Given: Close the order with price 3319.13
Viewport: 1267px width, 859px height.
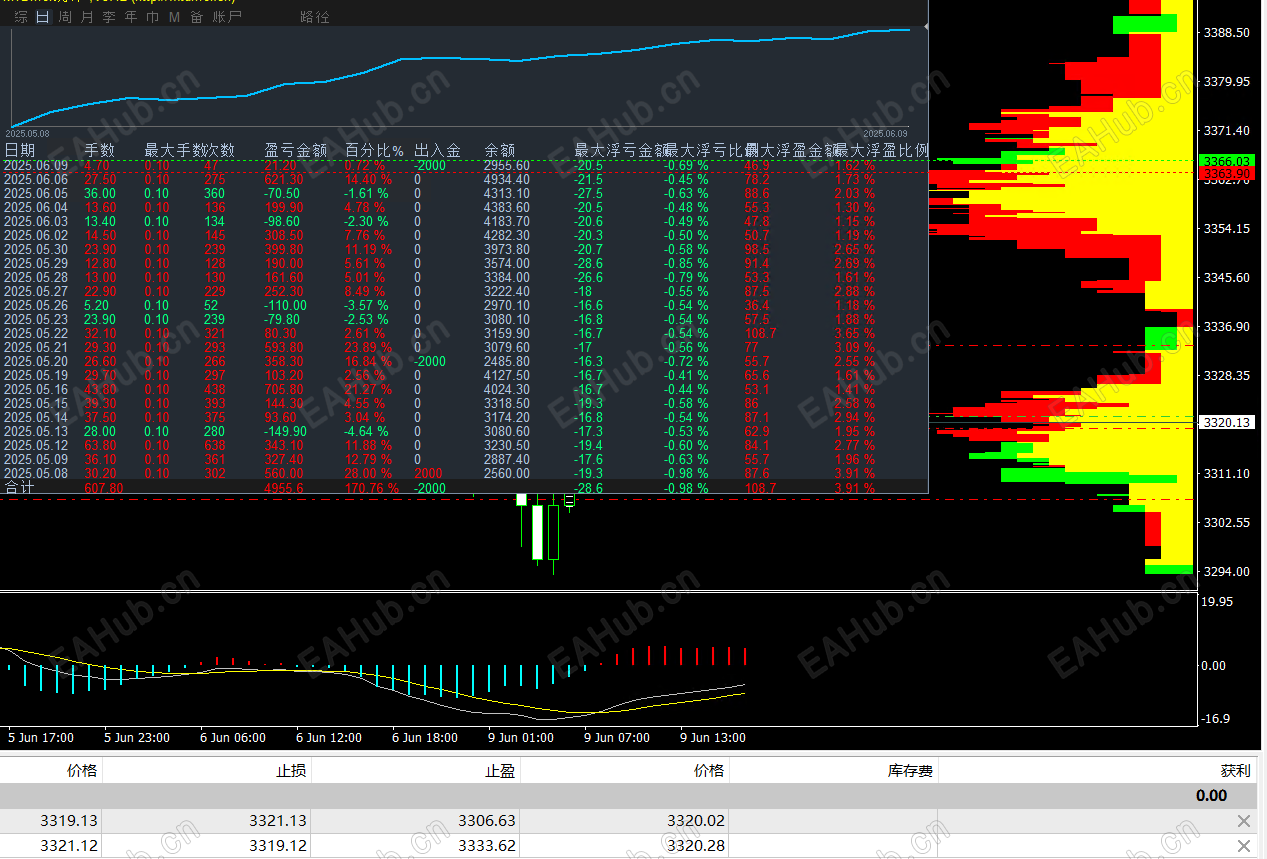Looking at the screenshot, I should (x=1243, y=821).
